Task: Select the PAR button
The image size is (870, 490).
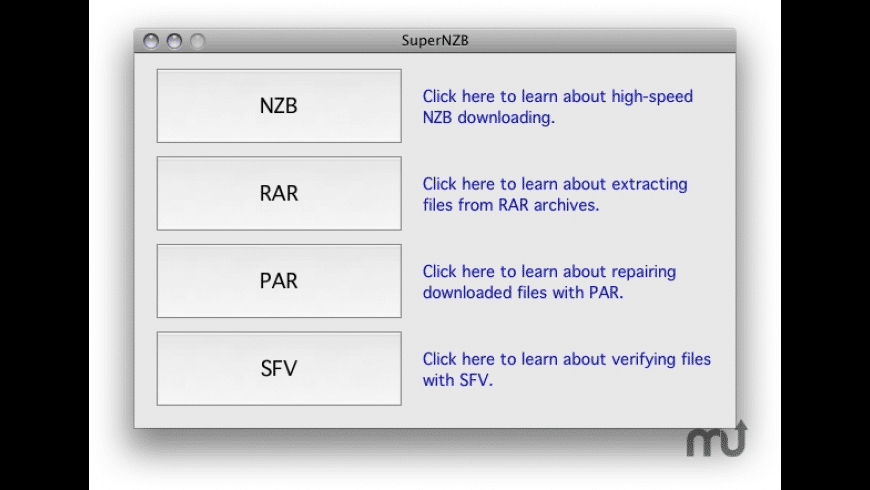Action: (279, 281)
